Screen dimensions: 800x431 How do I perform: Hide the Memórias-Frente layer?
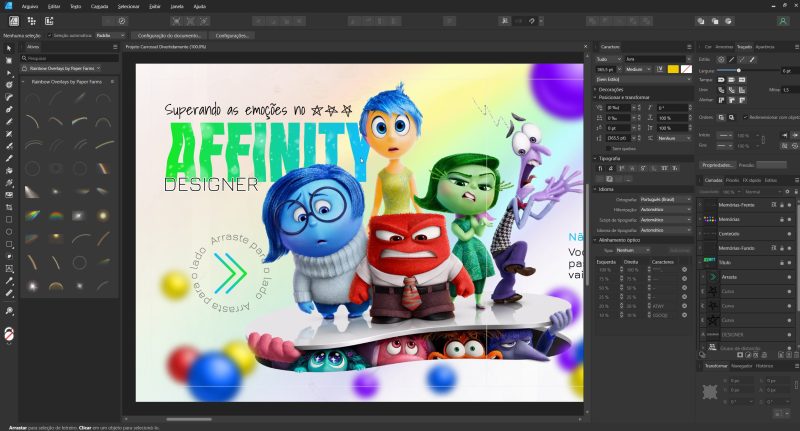pos(789,205)
